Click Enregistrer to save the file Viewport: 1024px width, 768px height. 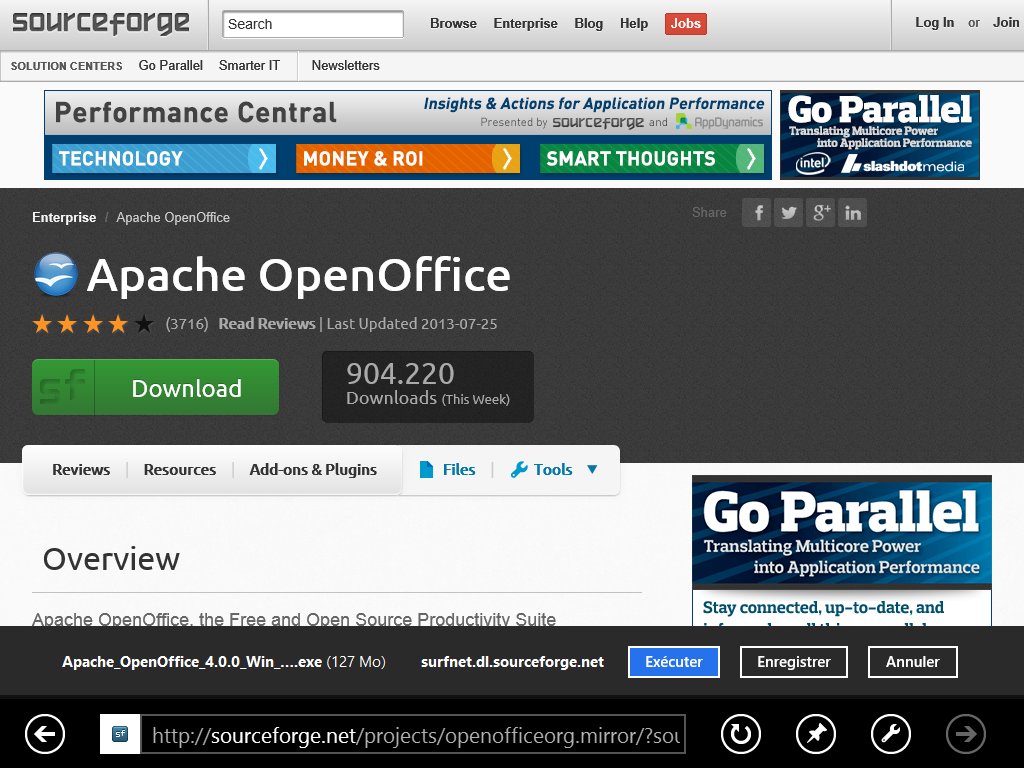tap(793, 662)
